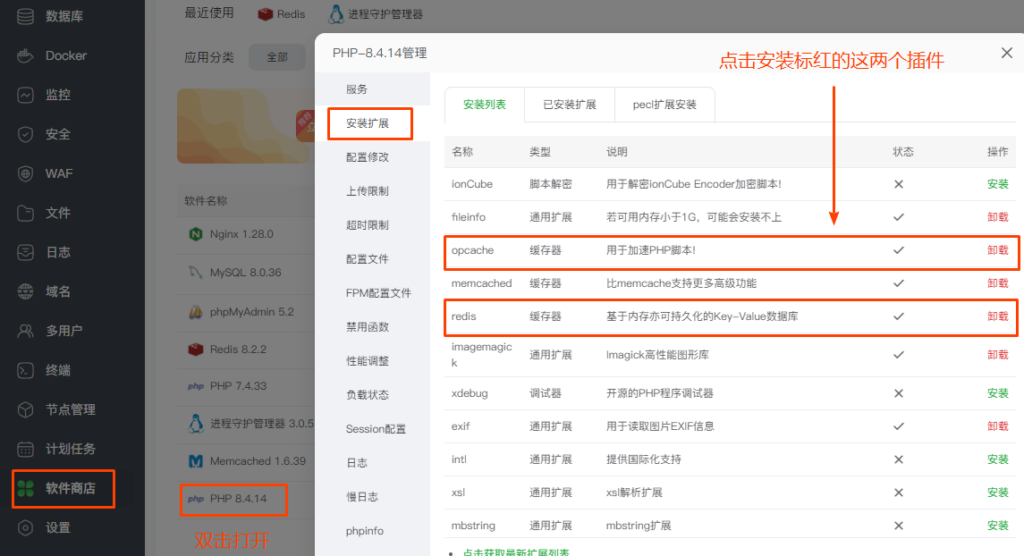Click the 域名 globe icon in sidebar
Screen dimensions: 1024x556
[x=25, y=291]
